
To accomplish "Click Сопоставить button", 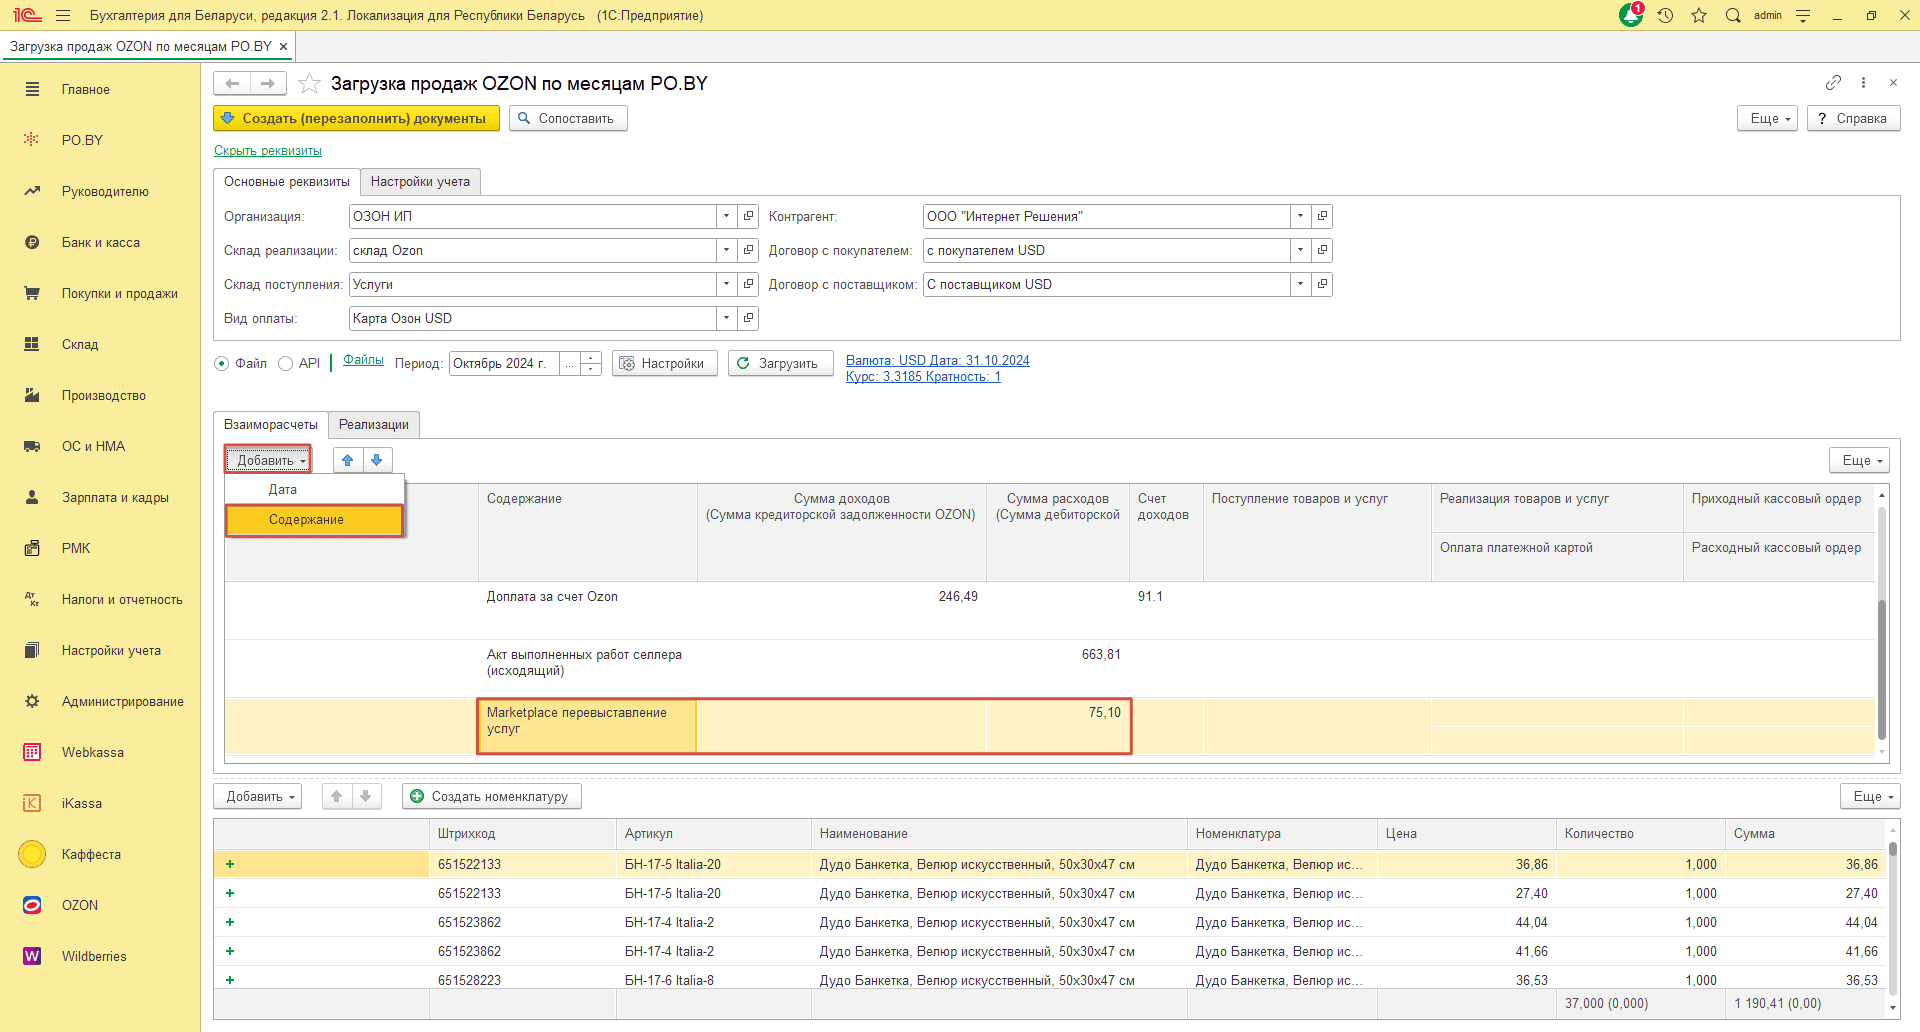I will (568, 118).
